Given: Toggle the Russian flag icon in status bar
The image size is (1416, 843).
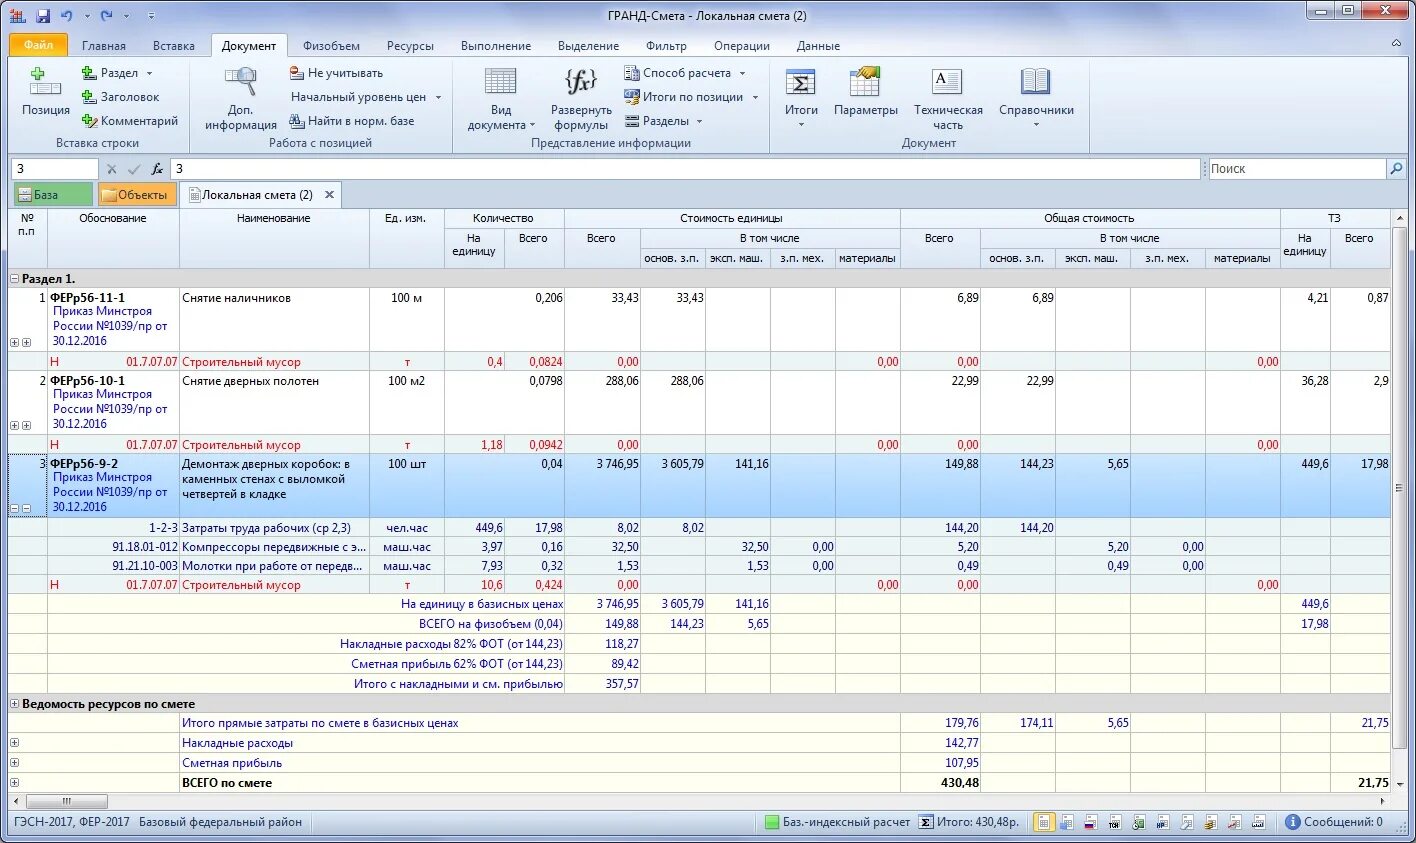Looking at the screenshot, I should (x=1090, y=822).
